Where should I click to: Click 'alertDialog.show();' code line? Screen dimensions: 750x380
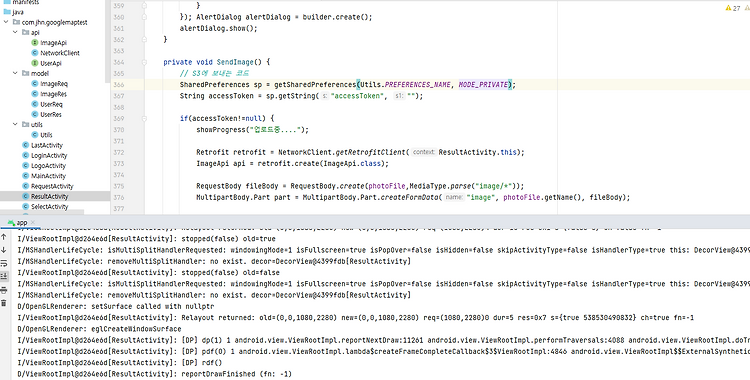pyautogui.click(x=219, y=28)
